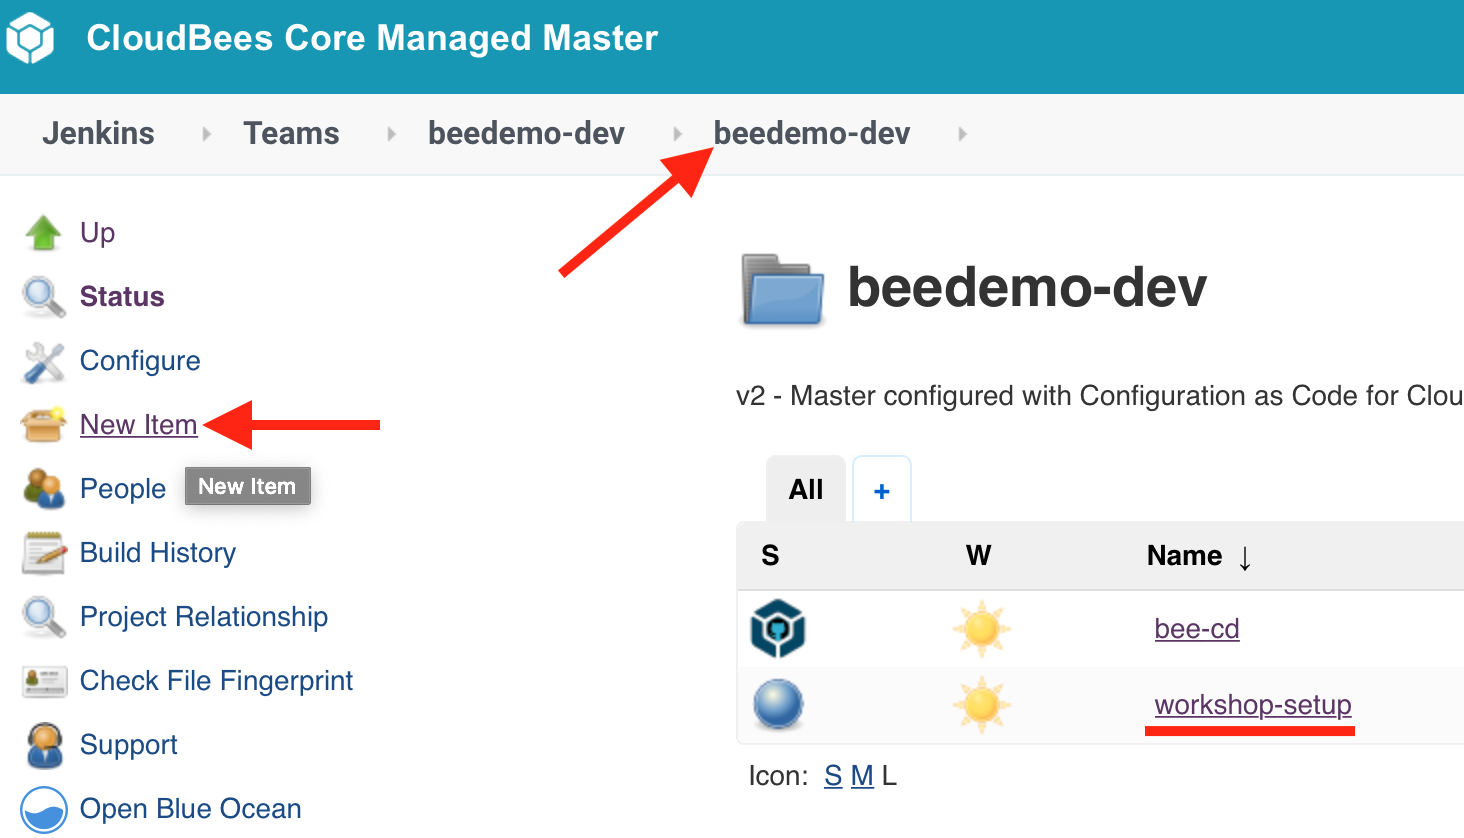Click the Build History notepad icon
1464x838 pixels.
44,553
